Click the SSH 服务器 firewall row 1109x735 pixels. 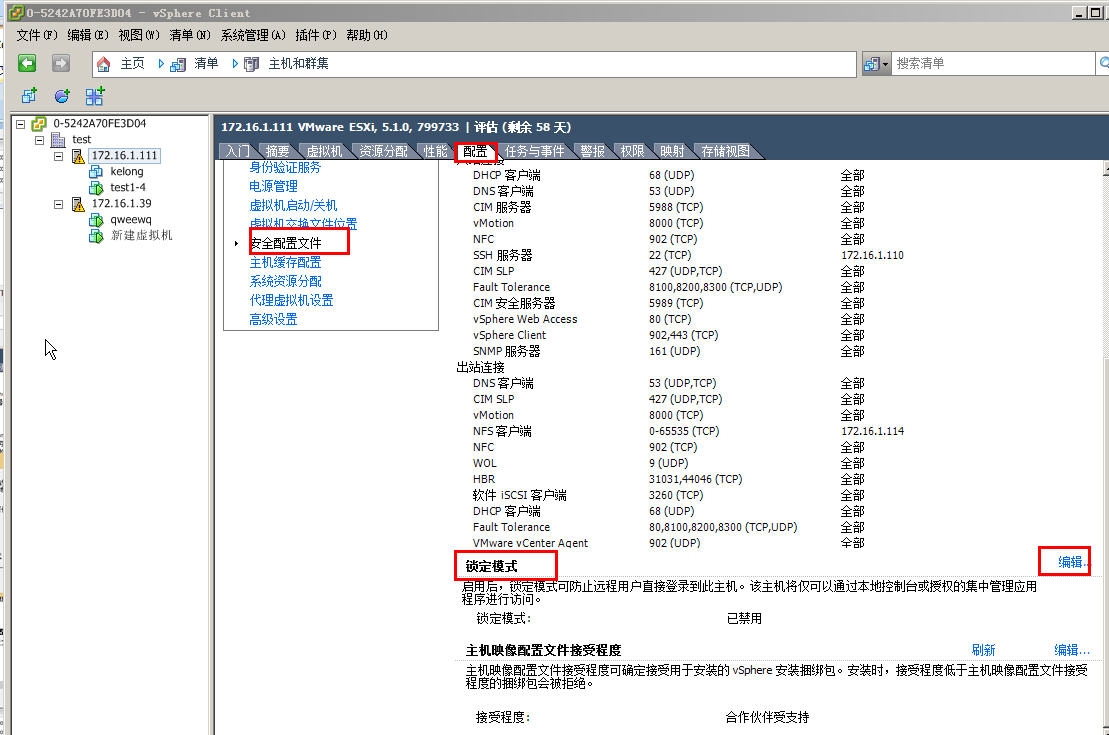point(688,255)
